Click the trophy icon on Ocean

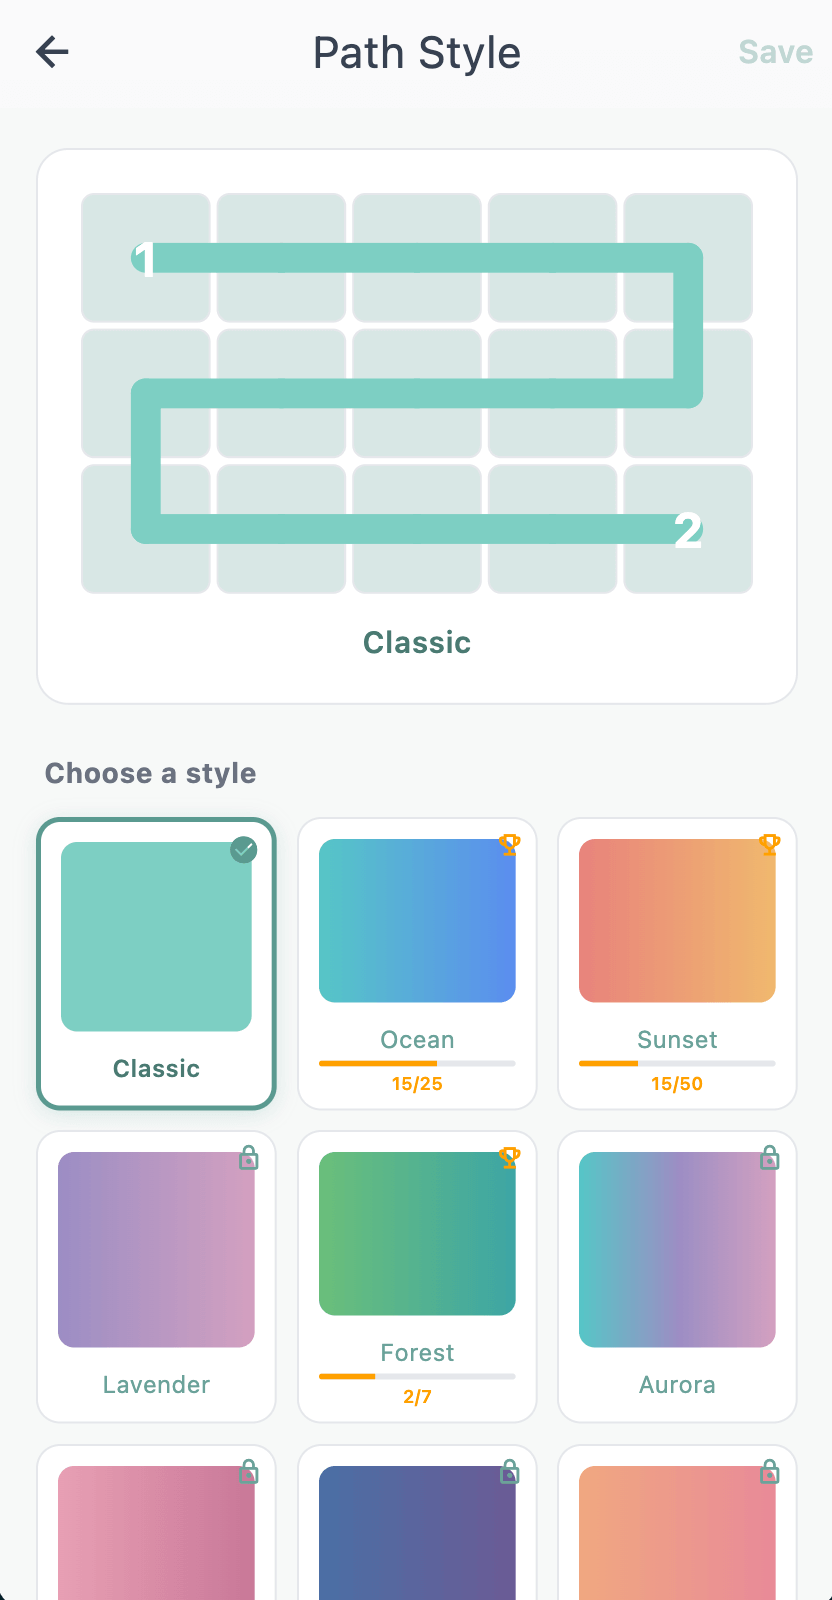click(509, 845)
